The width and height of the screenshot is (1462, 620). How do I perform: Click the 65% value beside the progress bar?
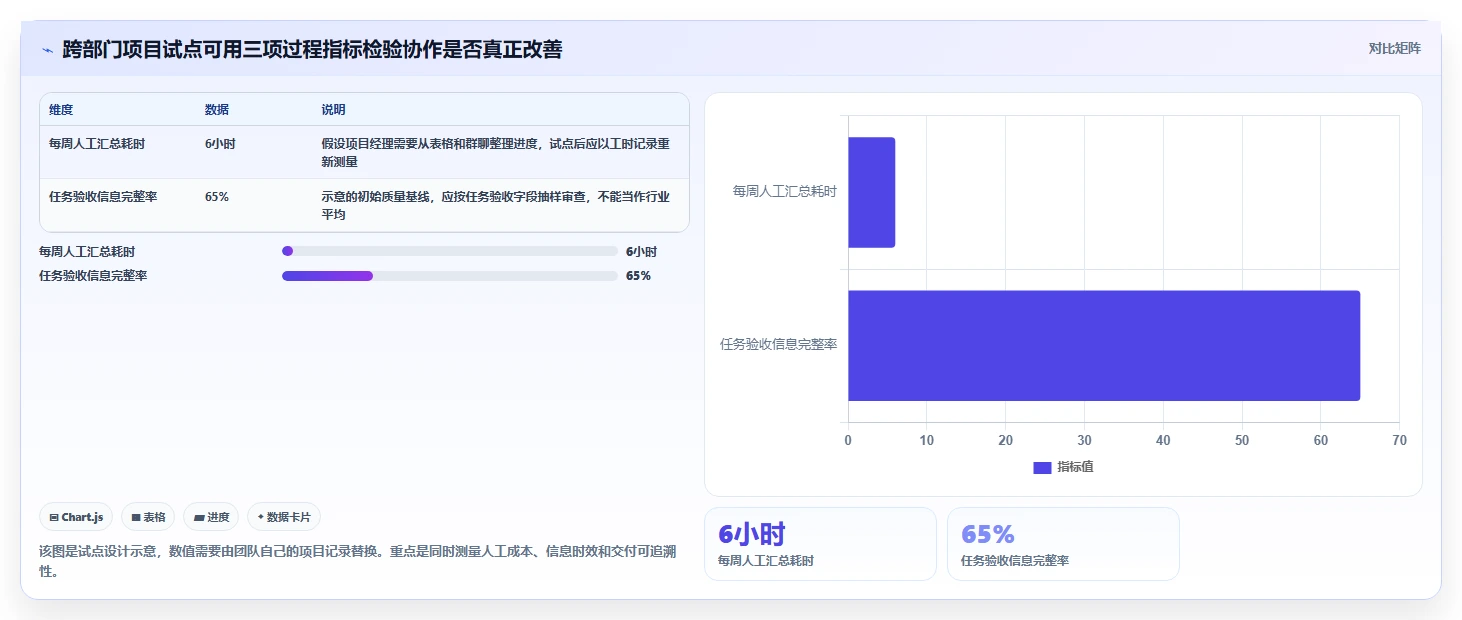[638, 276]
